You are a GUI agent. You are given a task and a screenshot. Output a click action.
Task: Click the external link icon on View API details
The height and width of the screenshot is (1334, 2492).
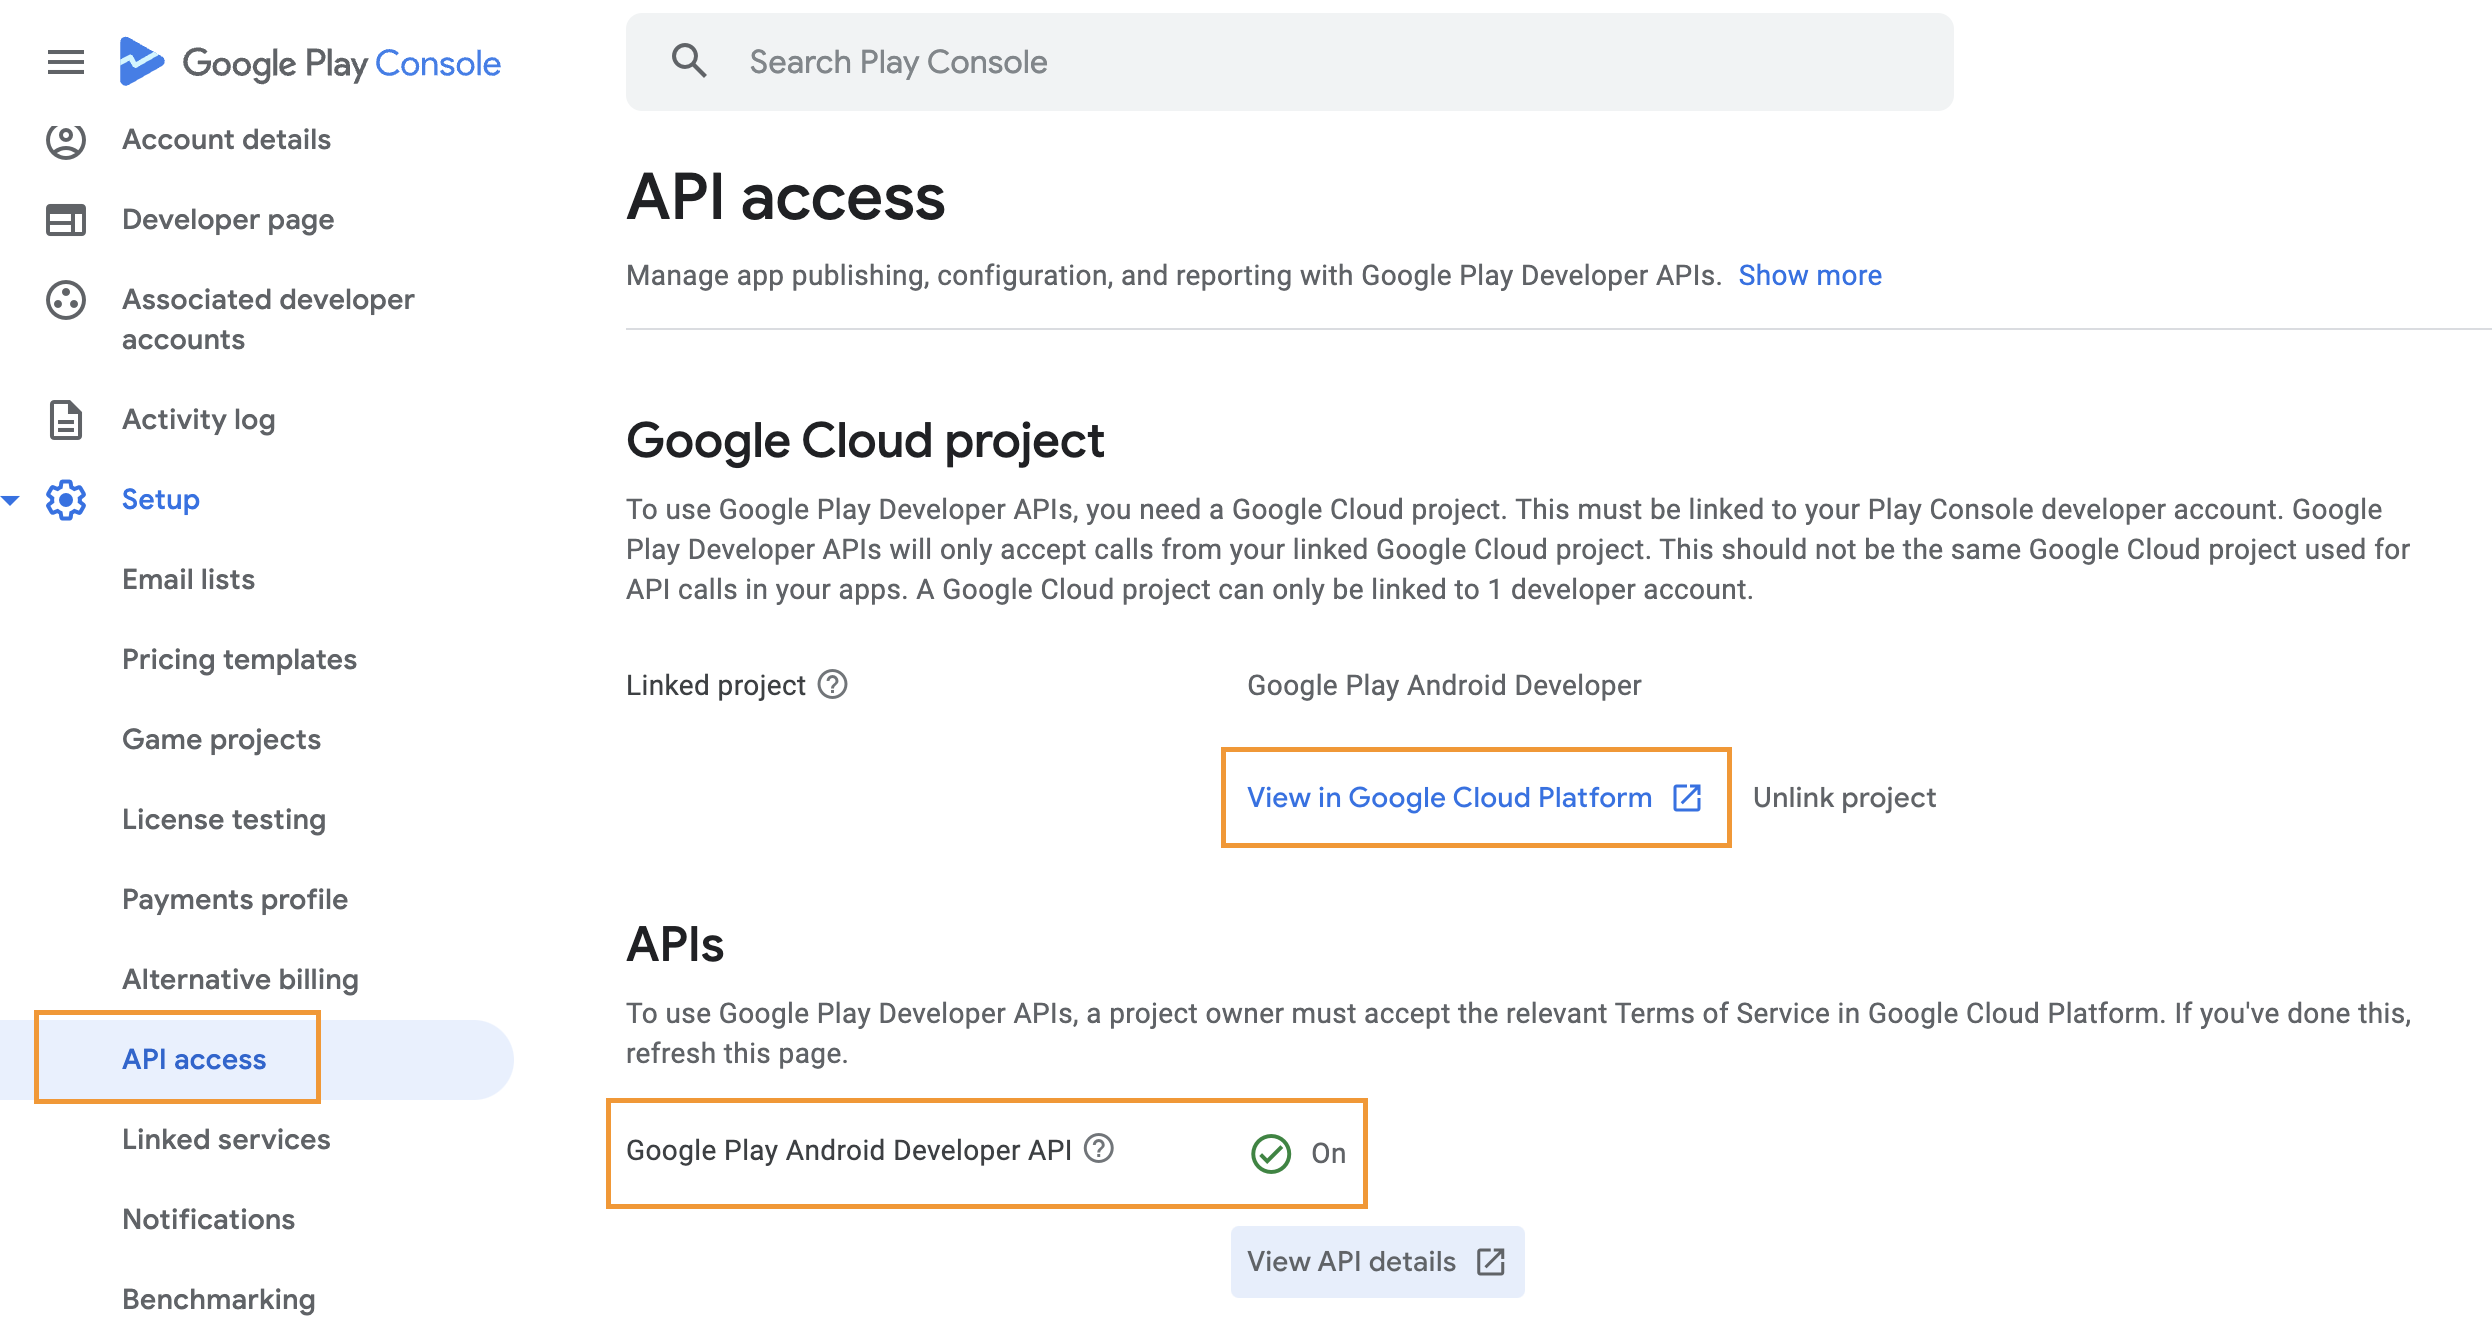[1491, 1261]
